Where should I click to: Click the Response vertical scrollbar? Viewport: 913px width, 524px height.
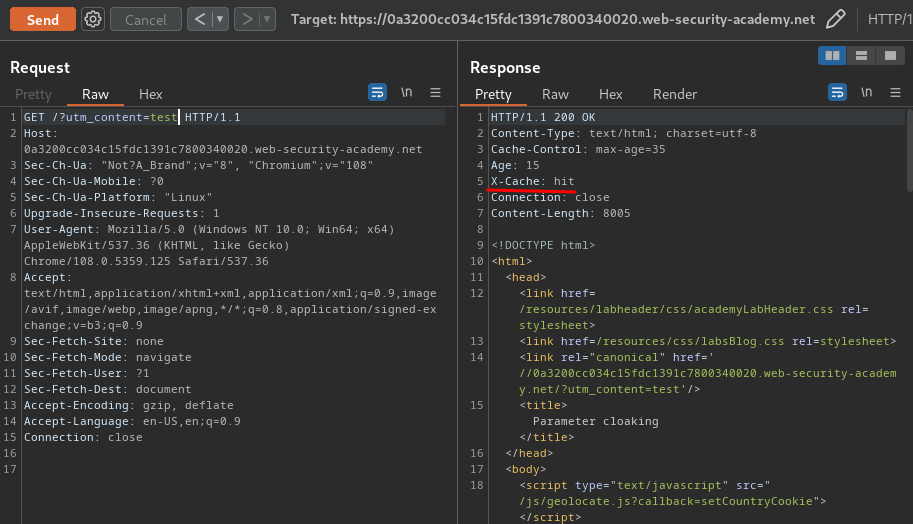click(x=910, y=150)
